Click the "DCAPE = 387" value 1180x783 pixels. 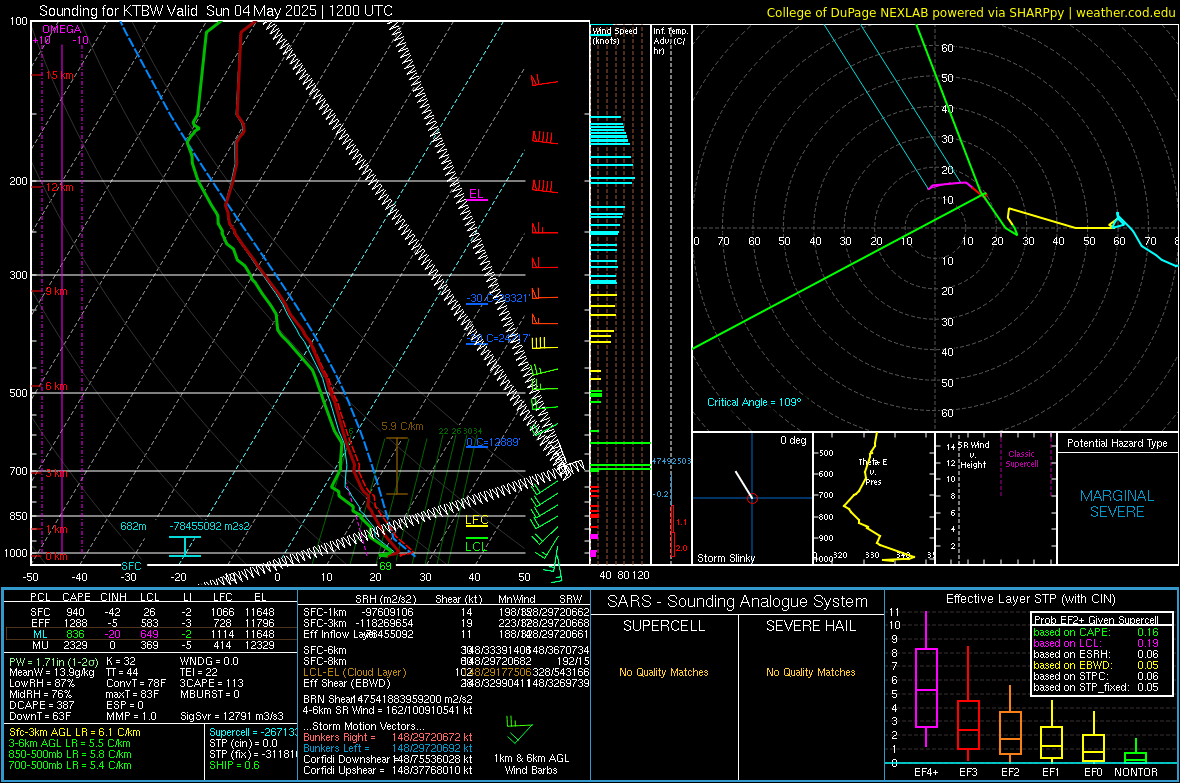point(41,705)
